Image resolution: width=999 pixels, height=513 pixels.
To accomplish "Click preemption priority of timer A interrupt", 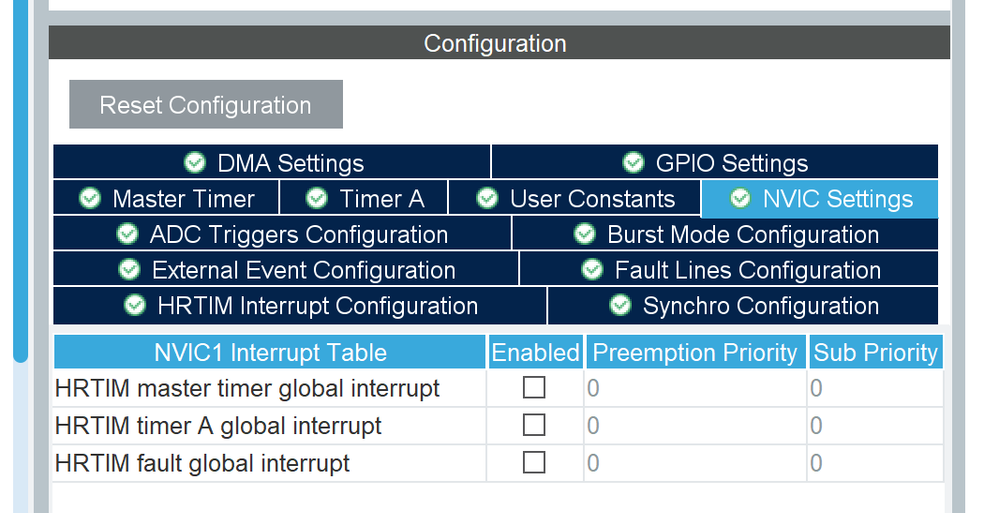I will tap(696, 426).
